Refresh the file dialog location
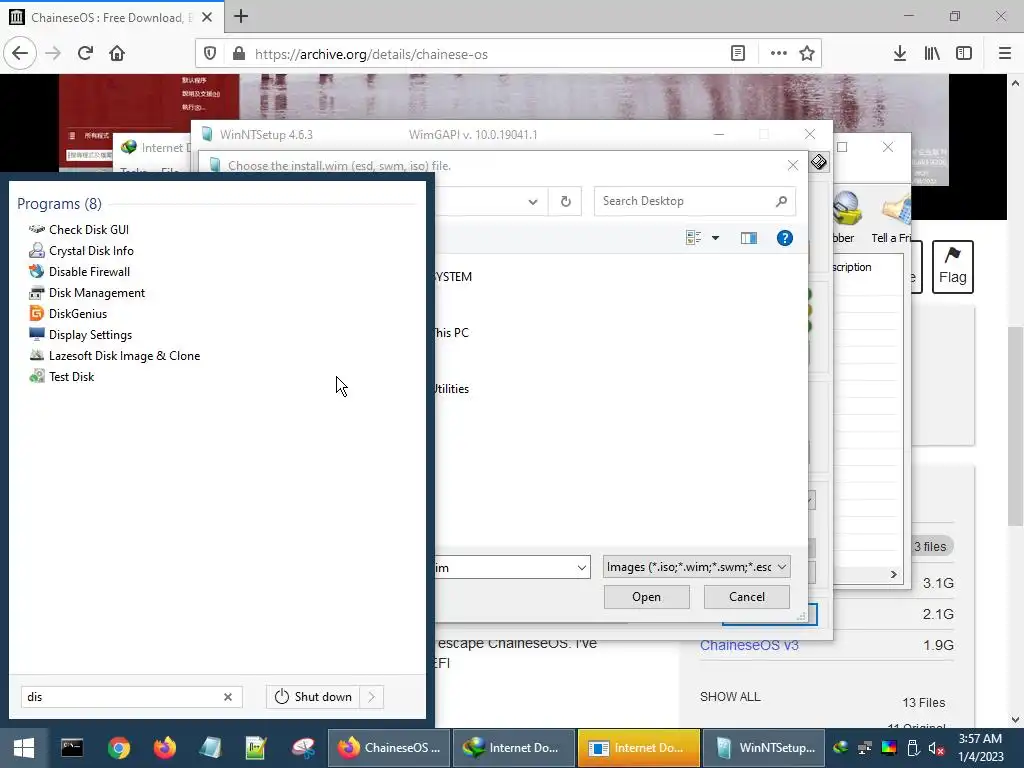This screenshot has width=1024, height=768. (566, 201)
